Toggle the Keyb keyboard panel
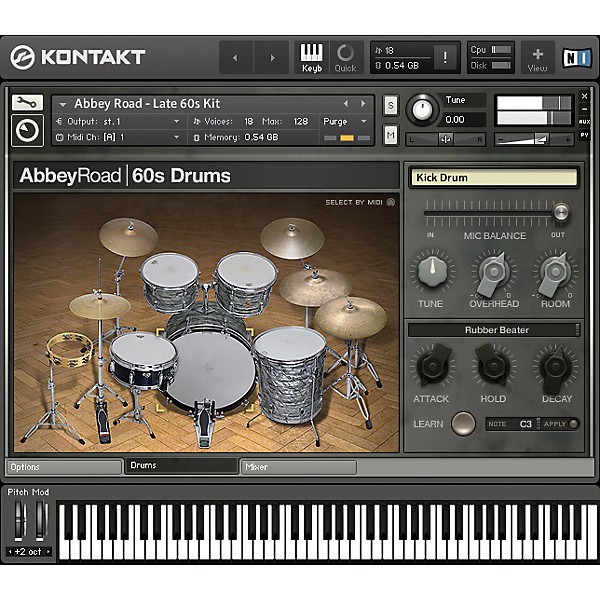 click(x=311, y=57)
